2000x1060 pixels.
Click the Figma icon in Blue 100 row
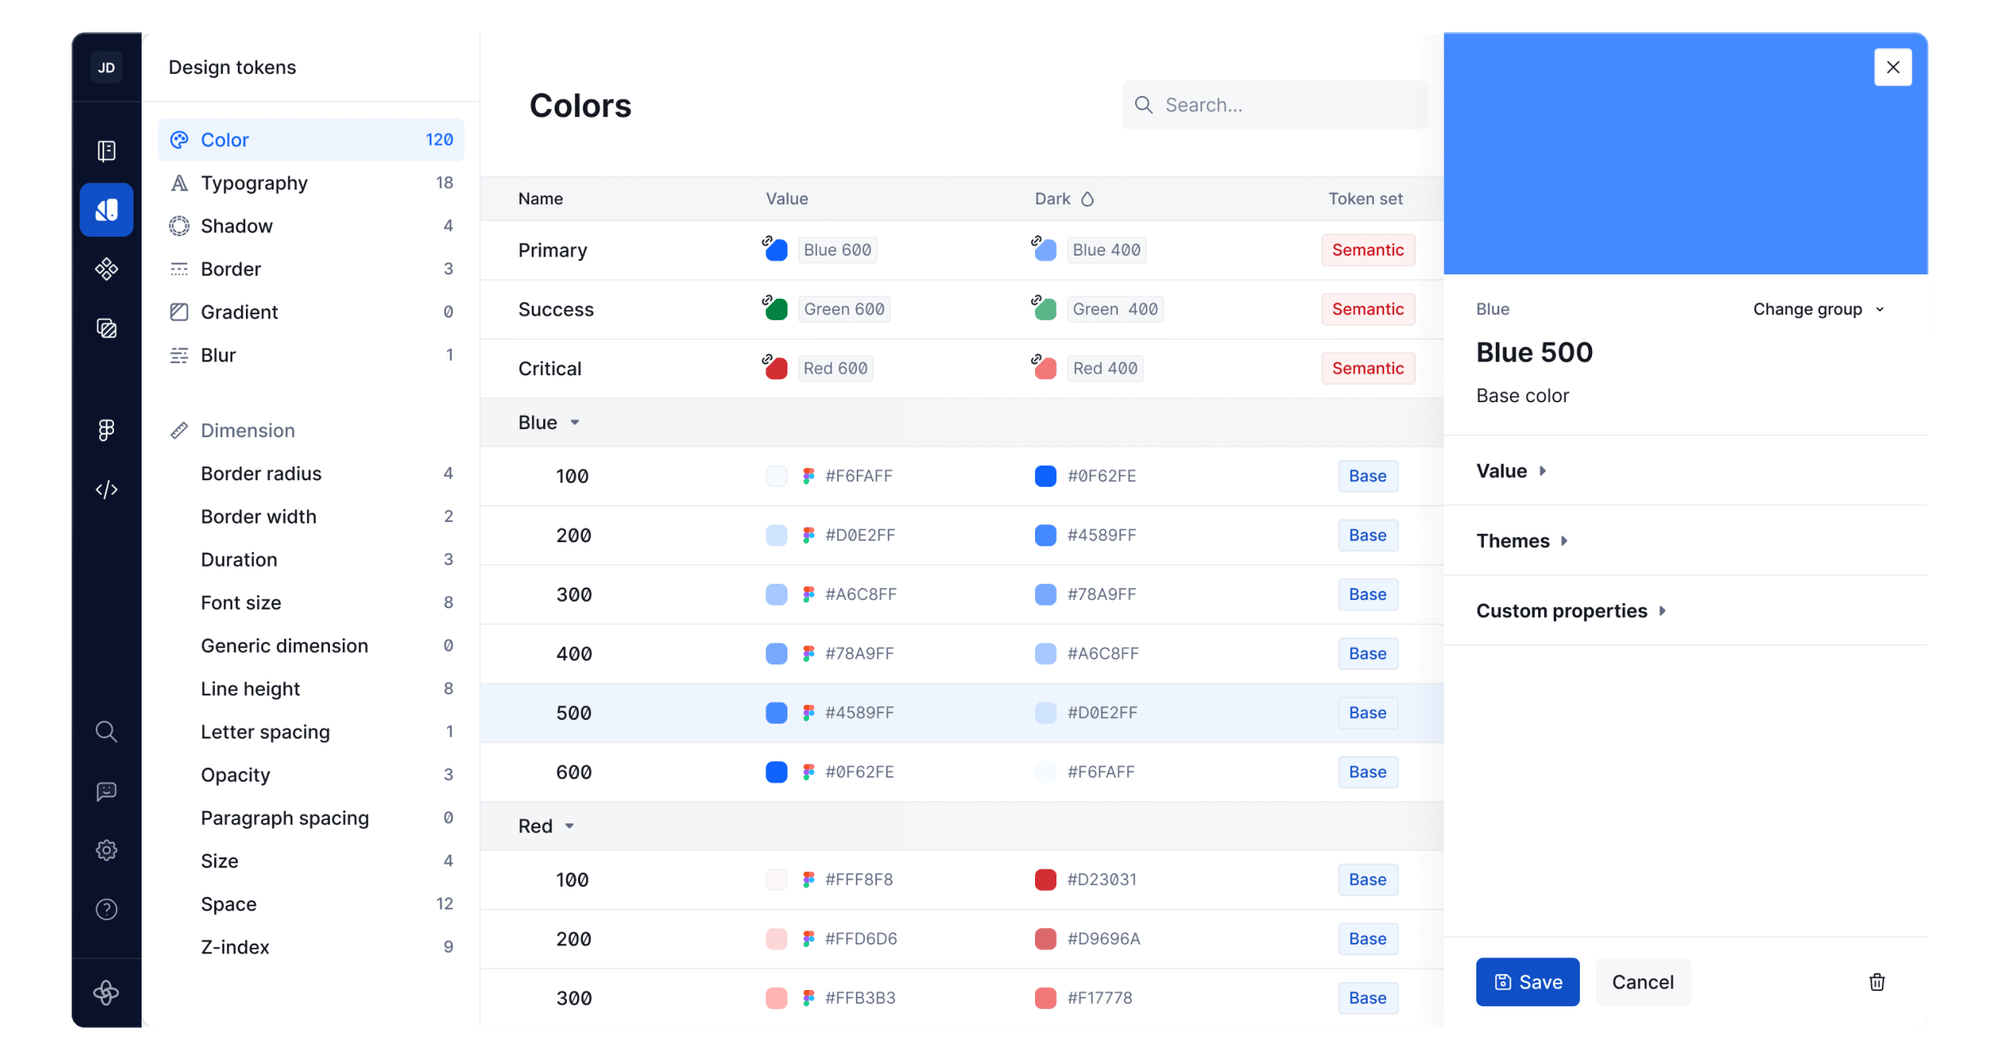(x=808, y=476)
